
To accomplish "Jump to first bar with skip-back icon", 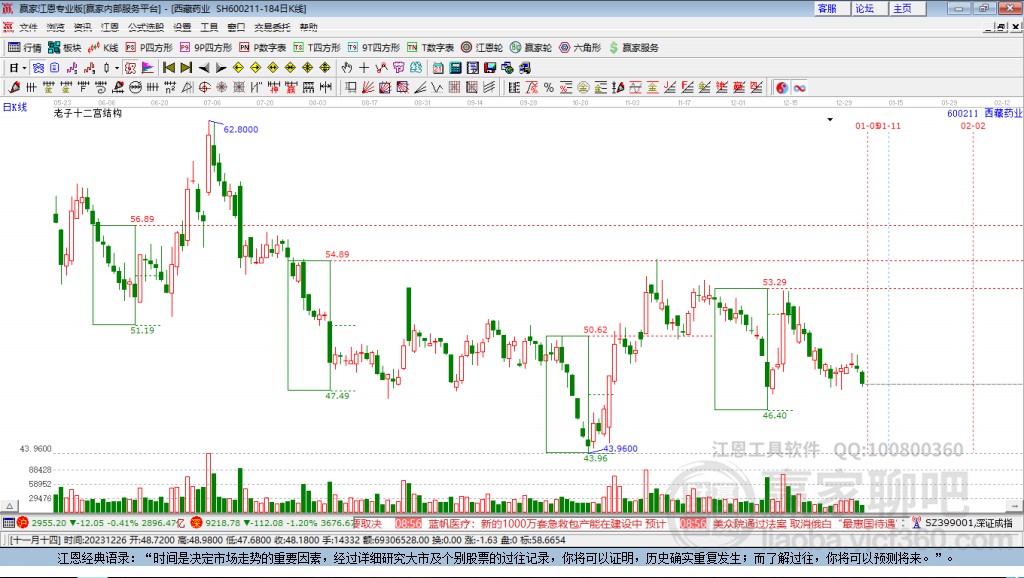I will click(168, 68).
